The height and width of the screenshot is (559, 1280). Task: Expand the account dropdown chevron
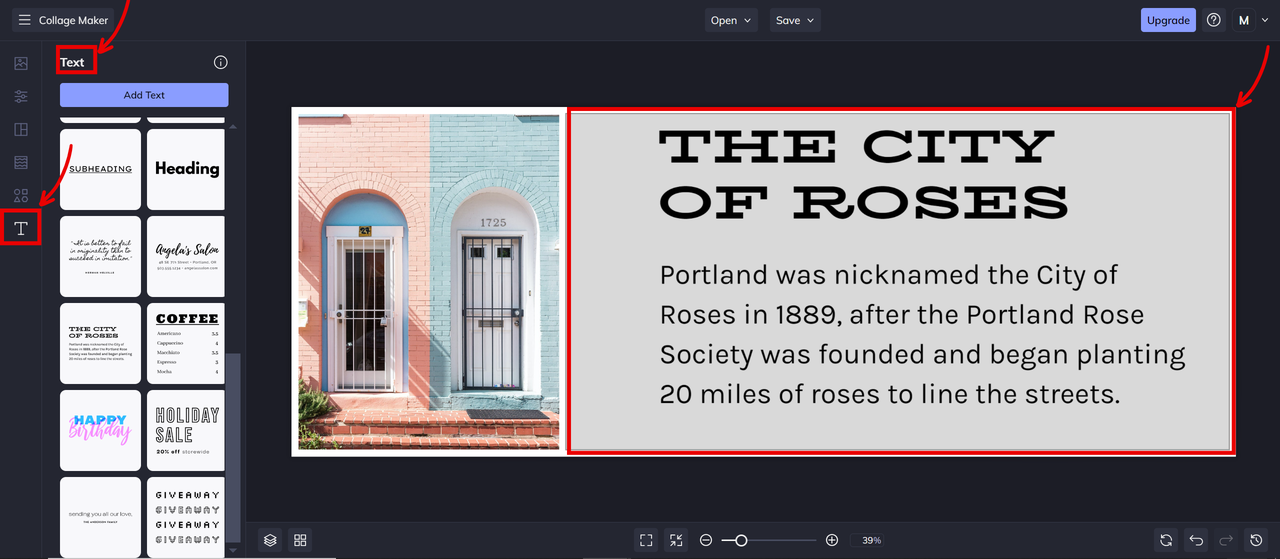(1265, 20)
